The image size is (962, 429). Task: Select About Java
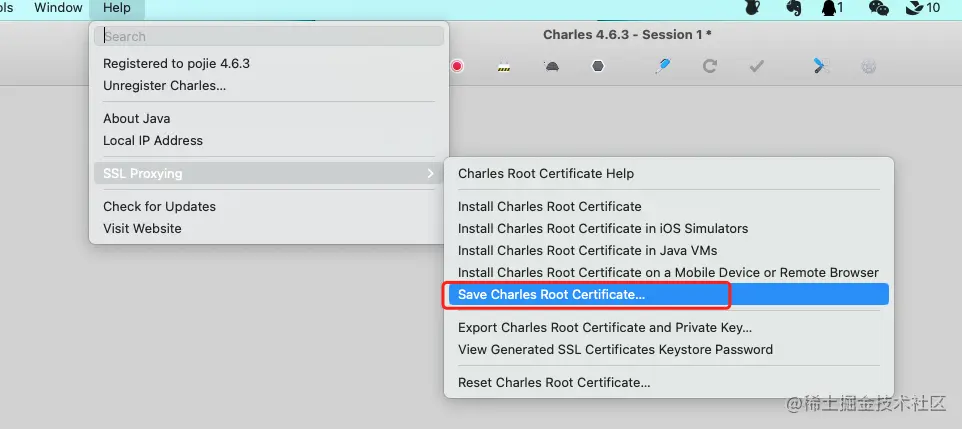[269, 118]
